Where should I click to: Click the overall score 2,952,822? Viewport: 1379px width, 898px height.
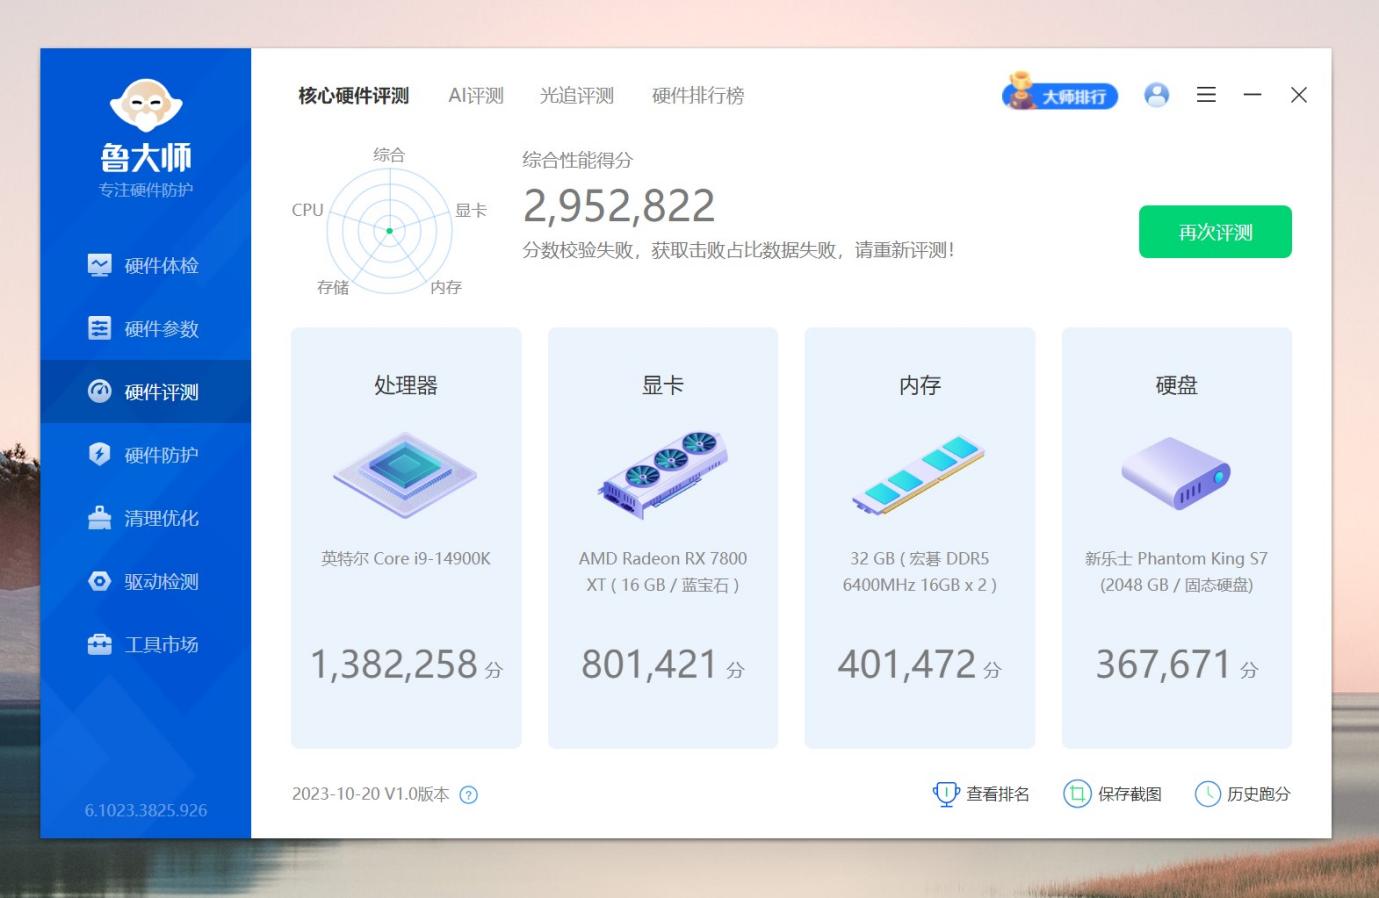click(619, 206)
